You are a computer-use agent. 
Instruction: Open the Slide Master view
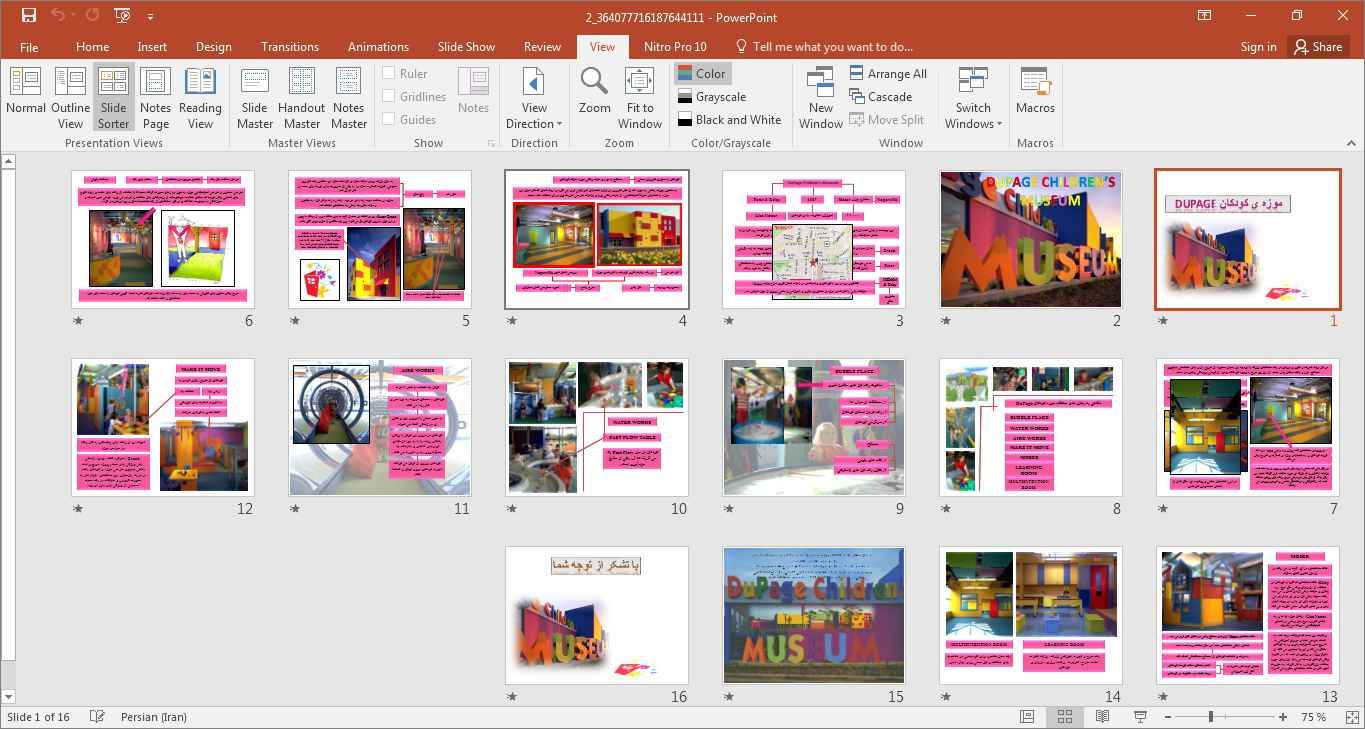point(255,97)
